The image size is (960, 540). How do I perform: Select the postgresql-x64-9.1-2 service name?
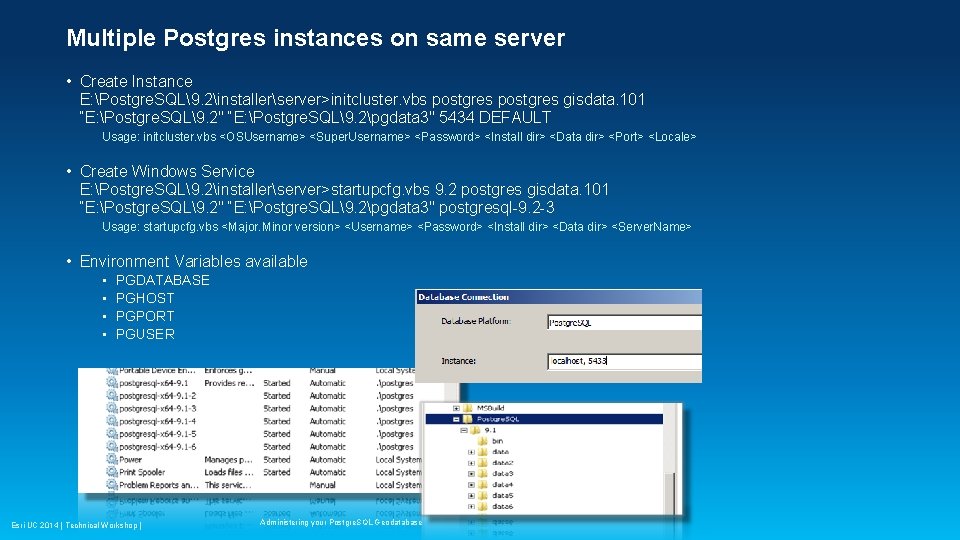point(157,396)
